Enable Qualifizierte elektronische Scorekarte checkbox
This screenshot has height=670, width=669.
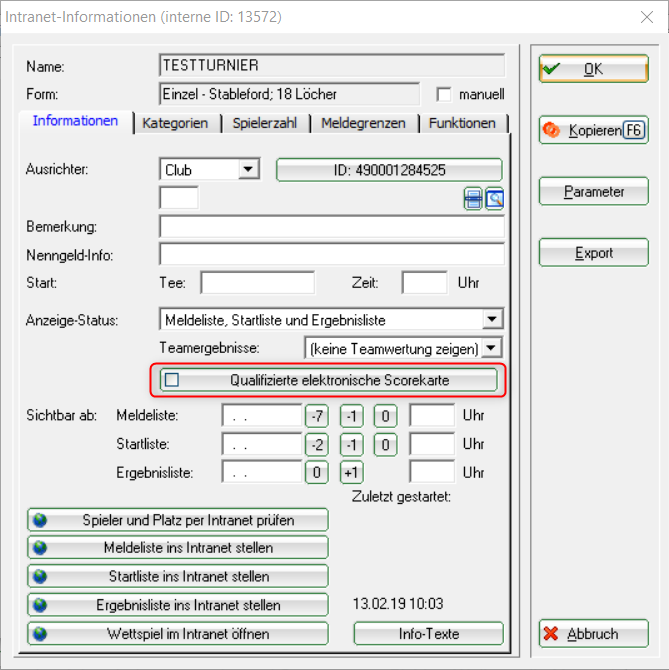[172, 380]
